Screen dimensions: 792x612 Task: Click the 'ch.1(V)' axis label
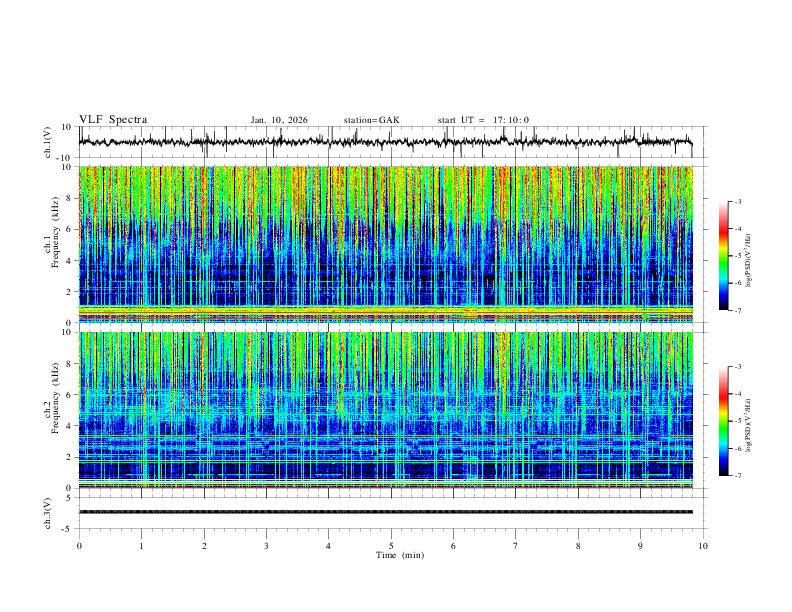coord(48,142)
